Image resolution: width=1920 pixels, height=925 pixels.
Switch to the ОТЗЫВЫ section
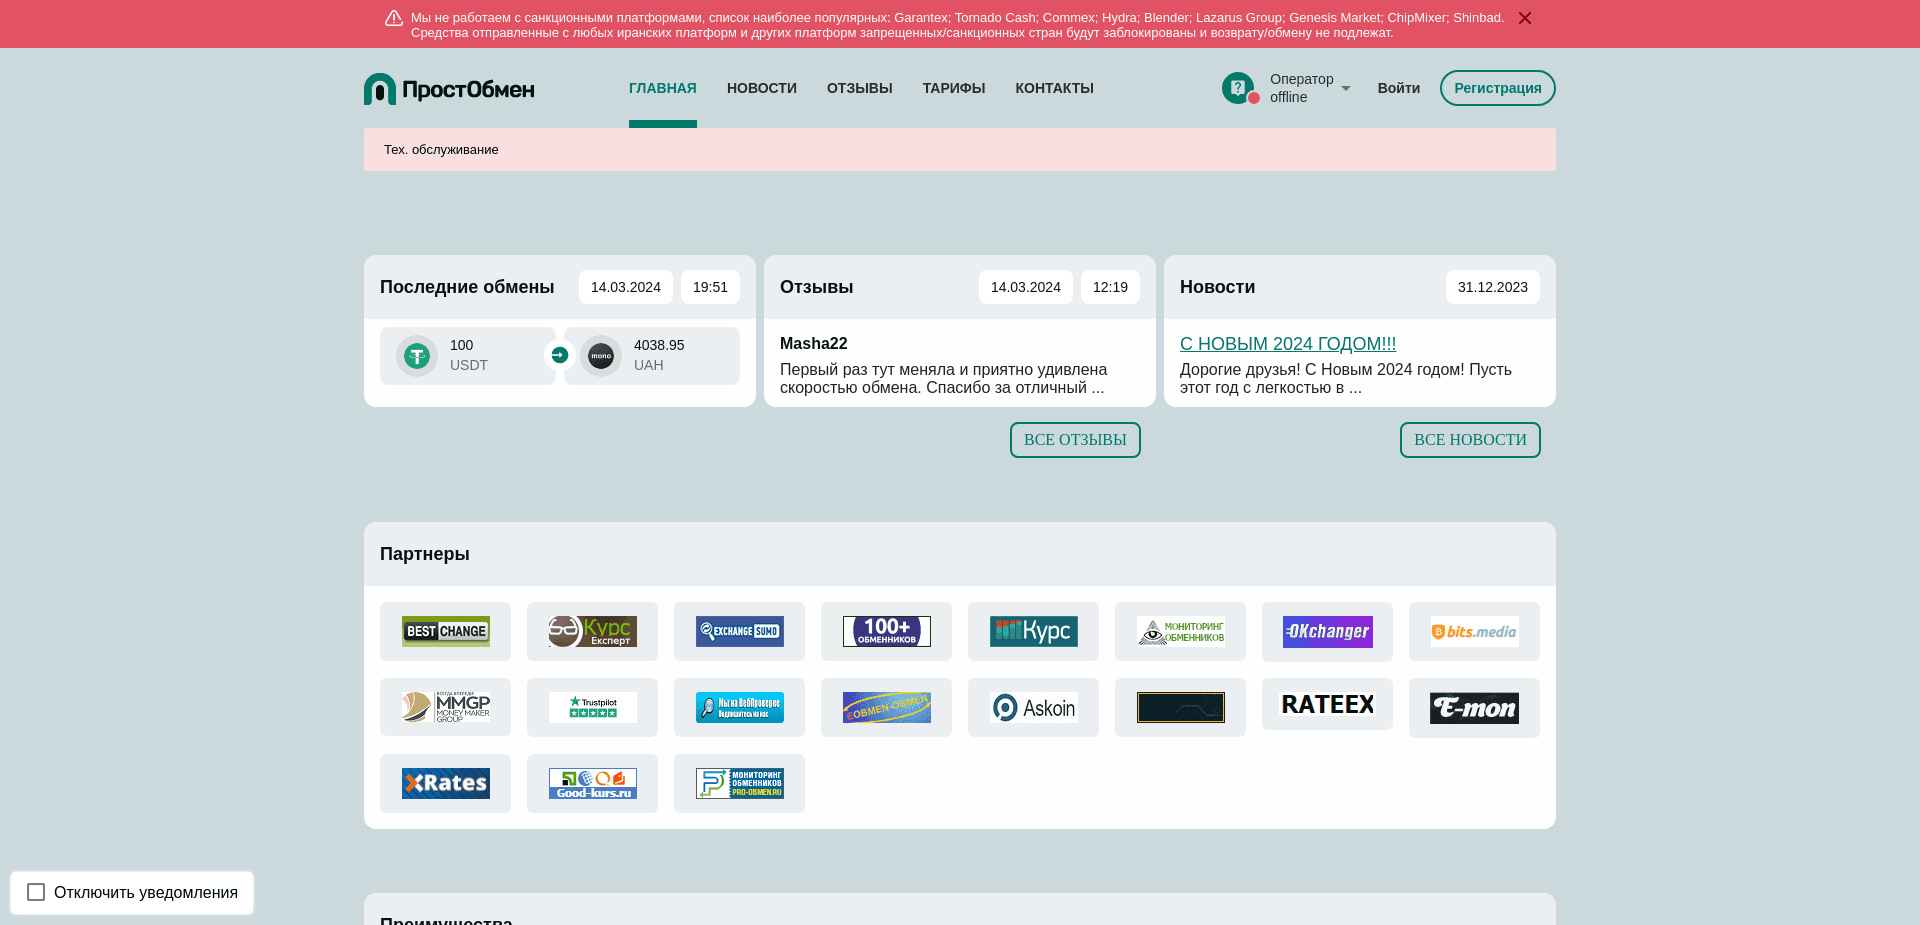859,88
